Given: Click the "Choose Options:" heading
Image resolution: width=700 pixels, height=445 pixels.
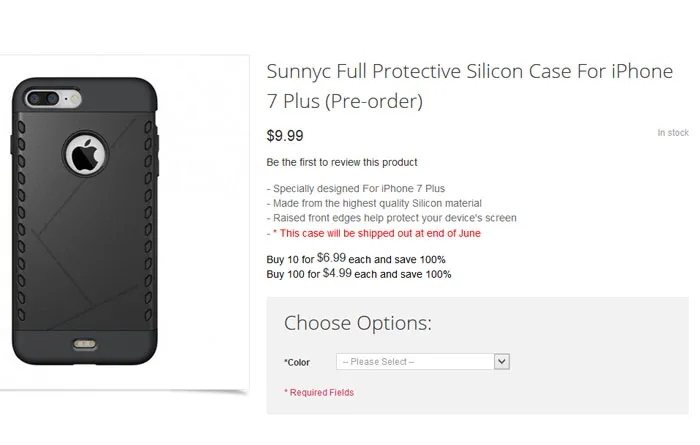Looking at the screenshot, I should point(358,323).
